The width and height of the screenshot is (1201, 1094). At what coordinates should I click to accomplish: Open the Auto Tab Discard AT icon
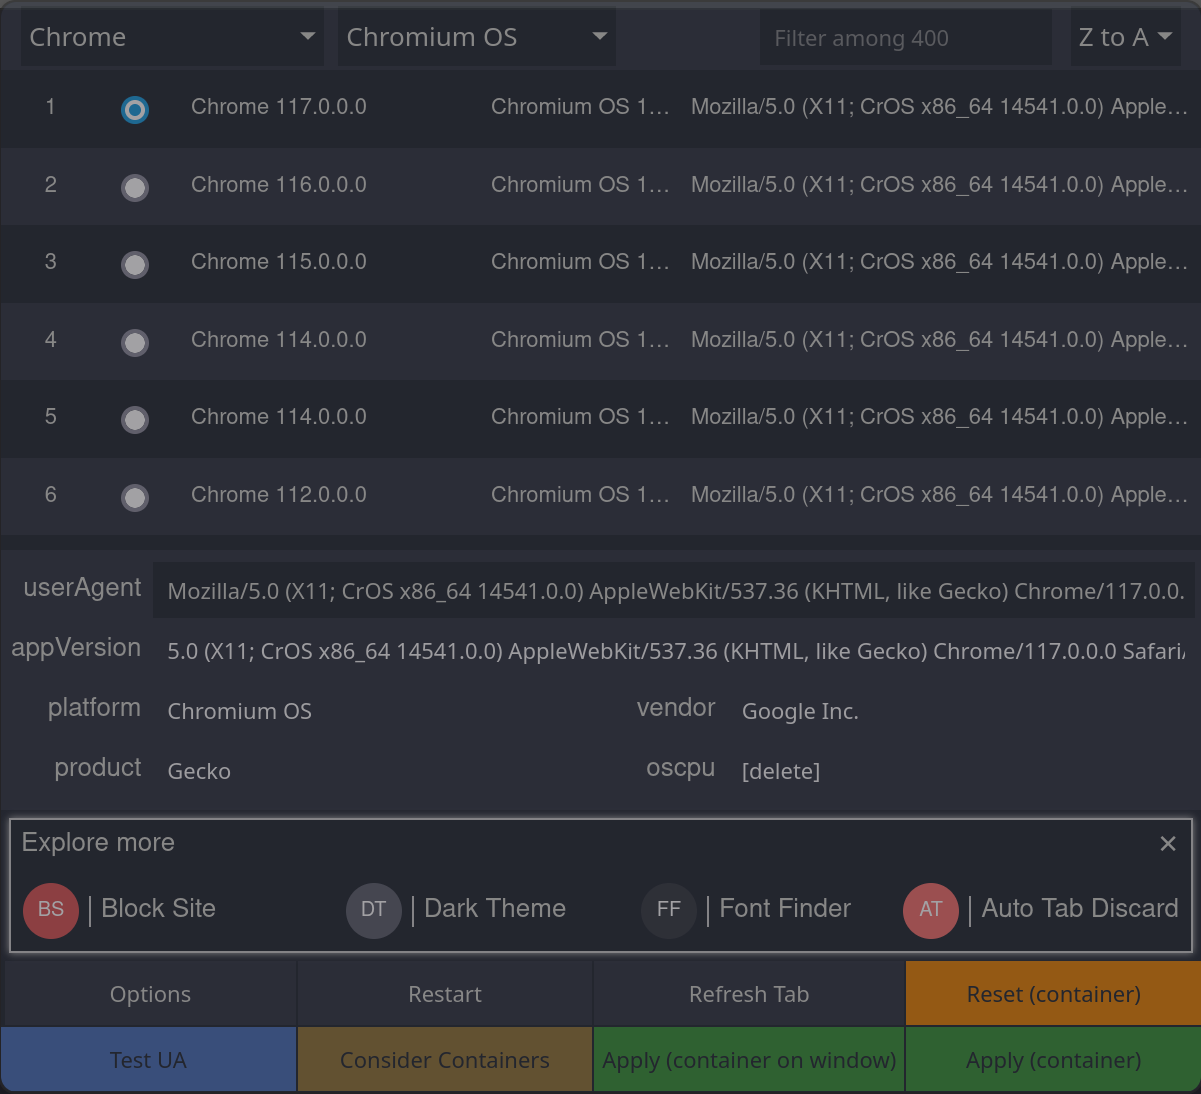(x=931, y=910)
